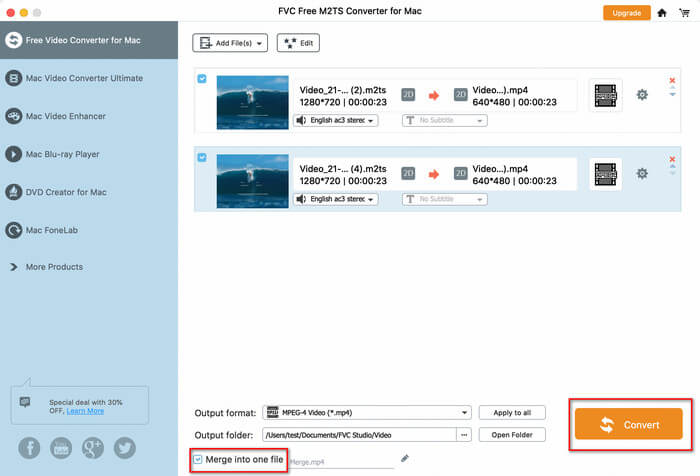Image resolution: width=700 pixels, height=476 pixels.
Task: Open Facebook social icon
Action: [29, 448]
